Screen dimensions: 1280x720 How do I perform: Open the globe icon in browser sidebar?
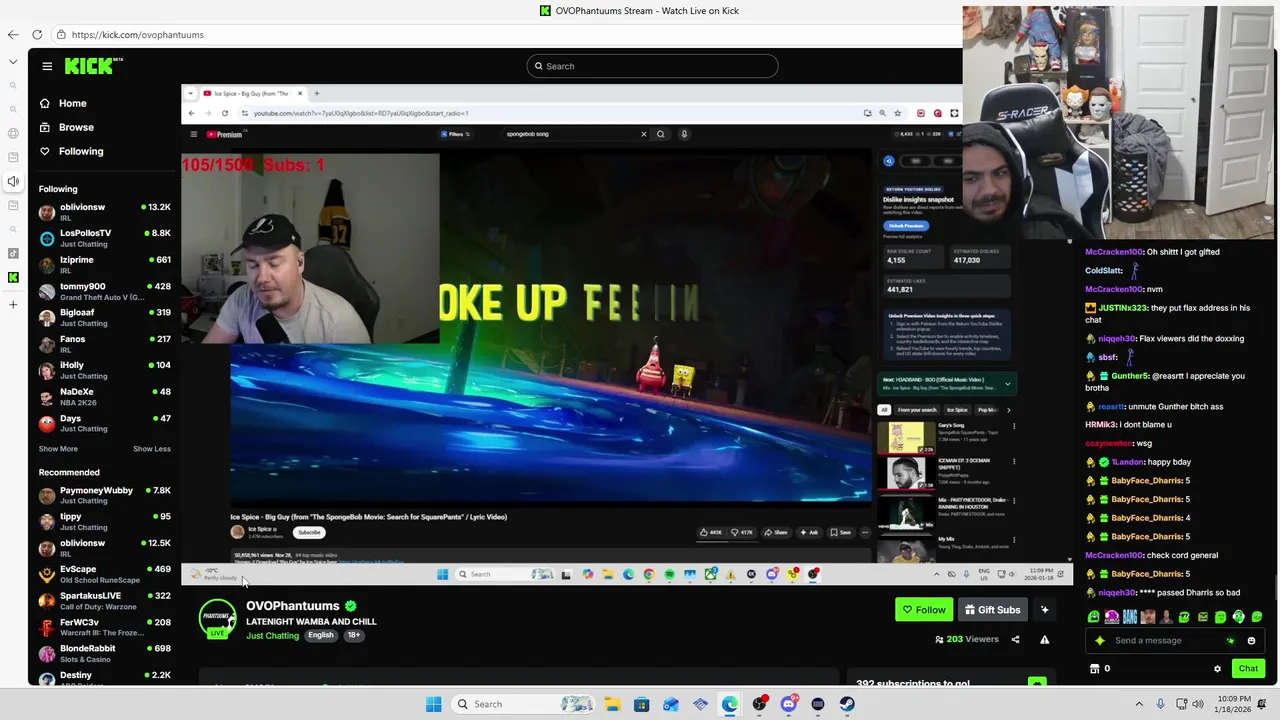(x=13, y=133)
